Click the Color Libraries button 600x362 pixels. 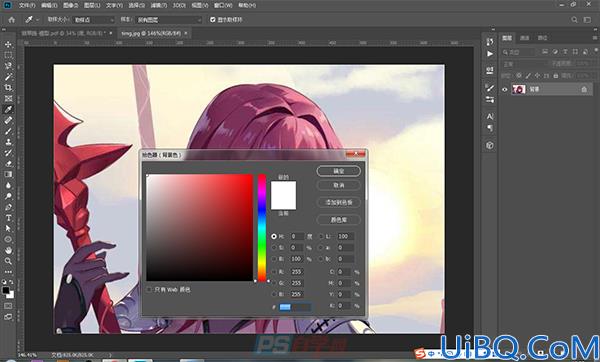point(339,220)
